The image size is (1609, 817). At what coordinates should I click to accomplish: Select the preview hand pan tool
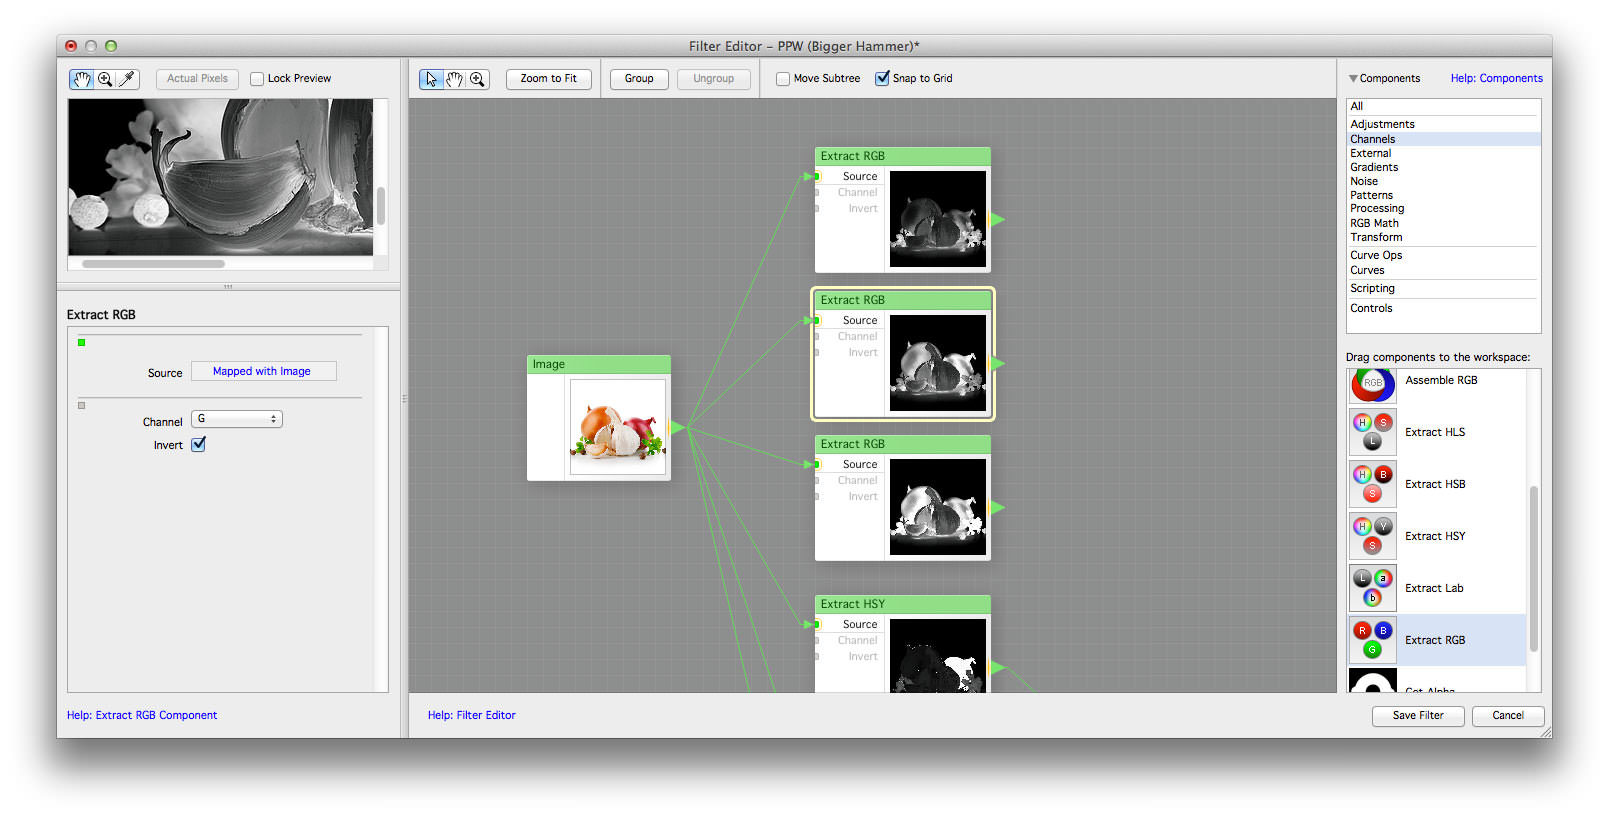[81, 79]
